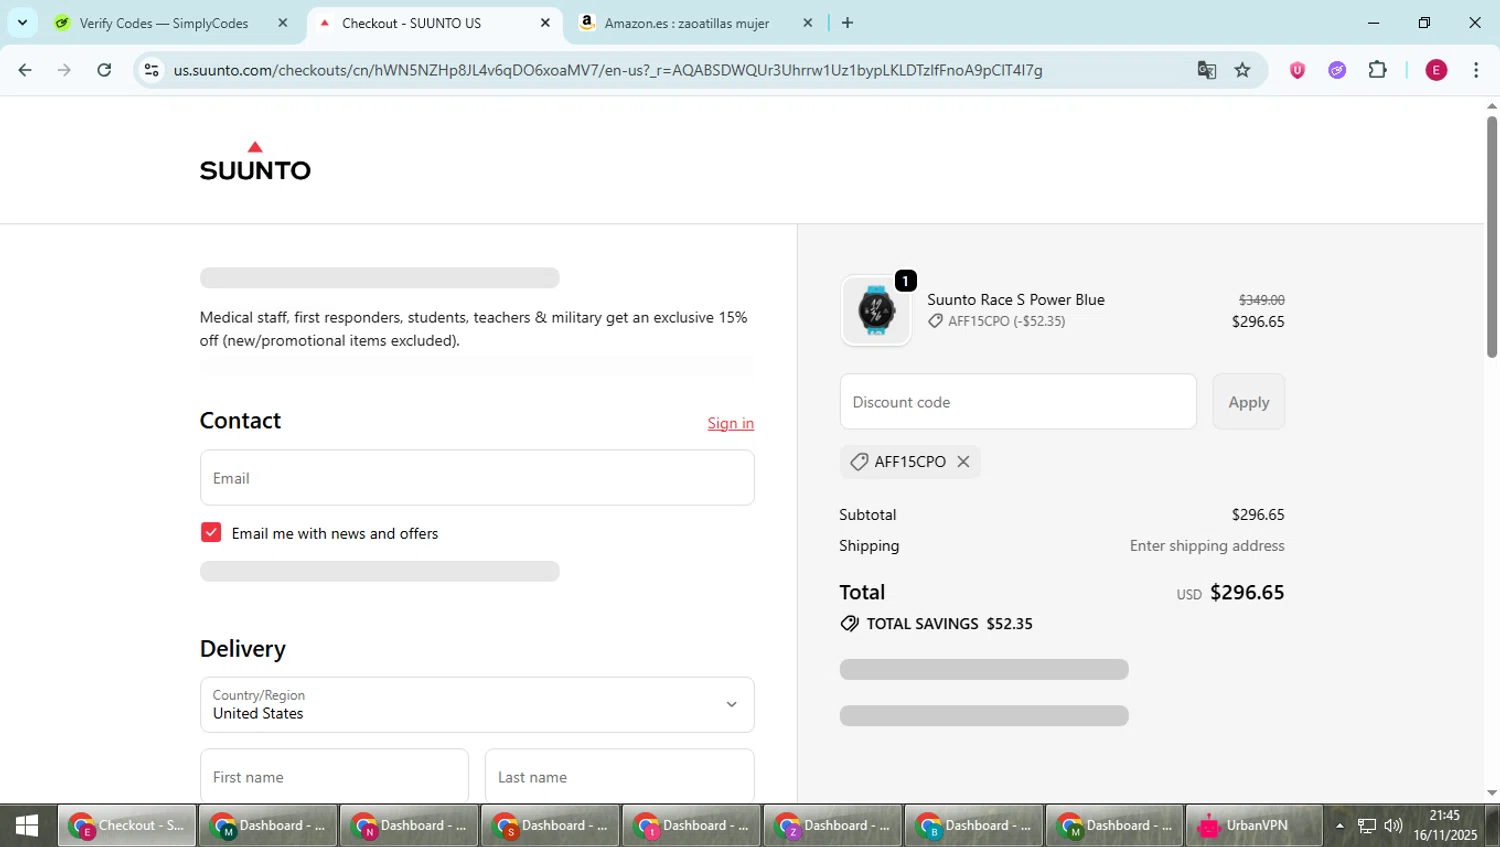Open the Extensions puzzle menu

[x=1377, y=70]
